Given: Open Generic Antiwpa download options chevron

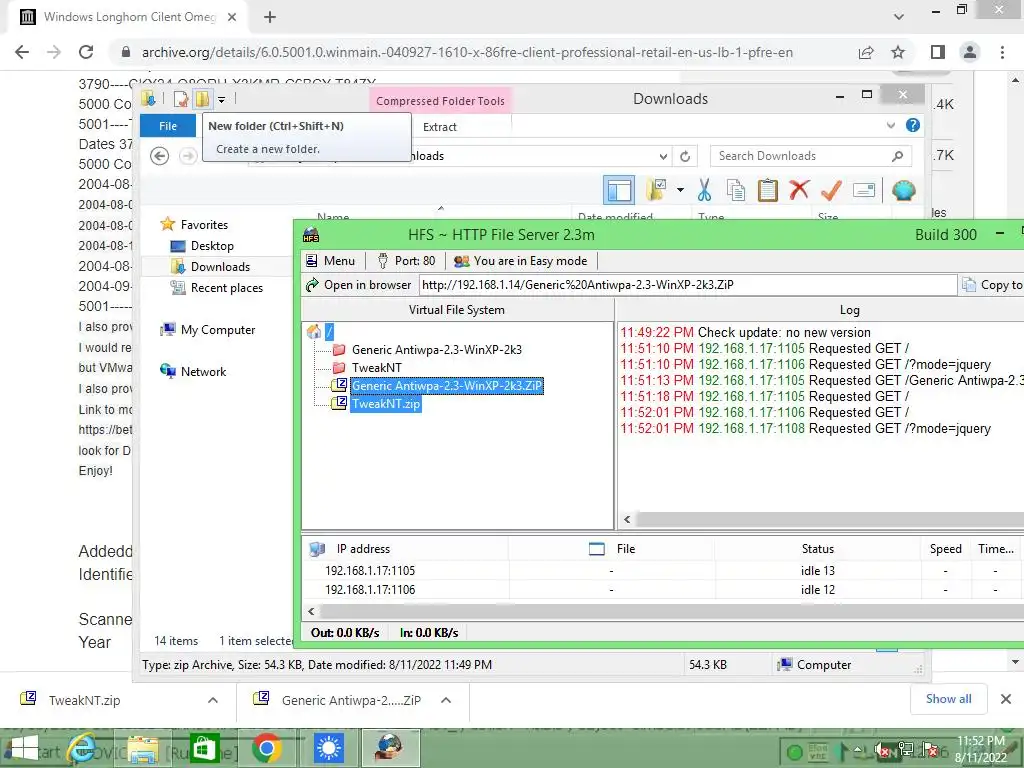Looking at the screenshot, I should point(446,700).
